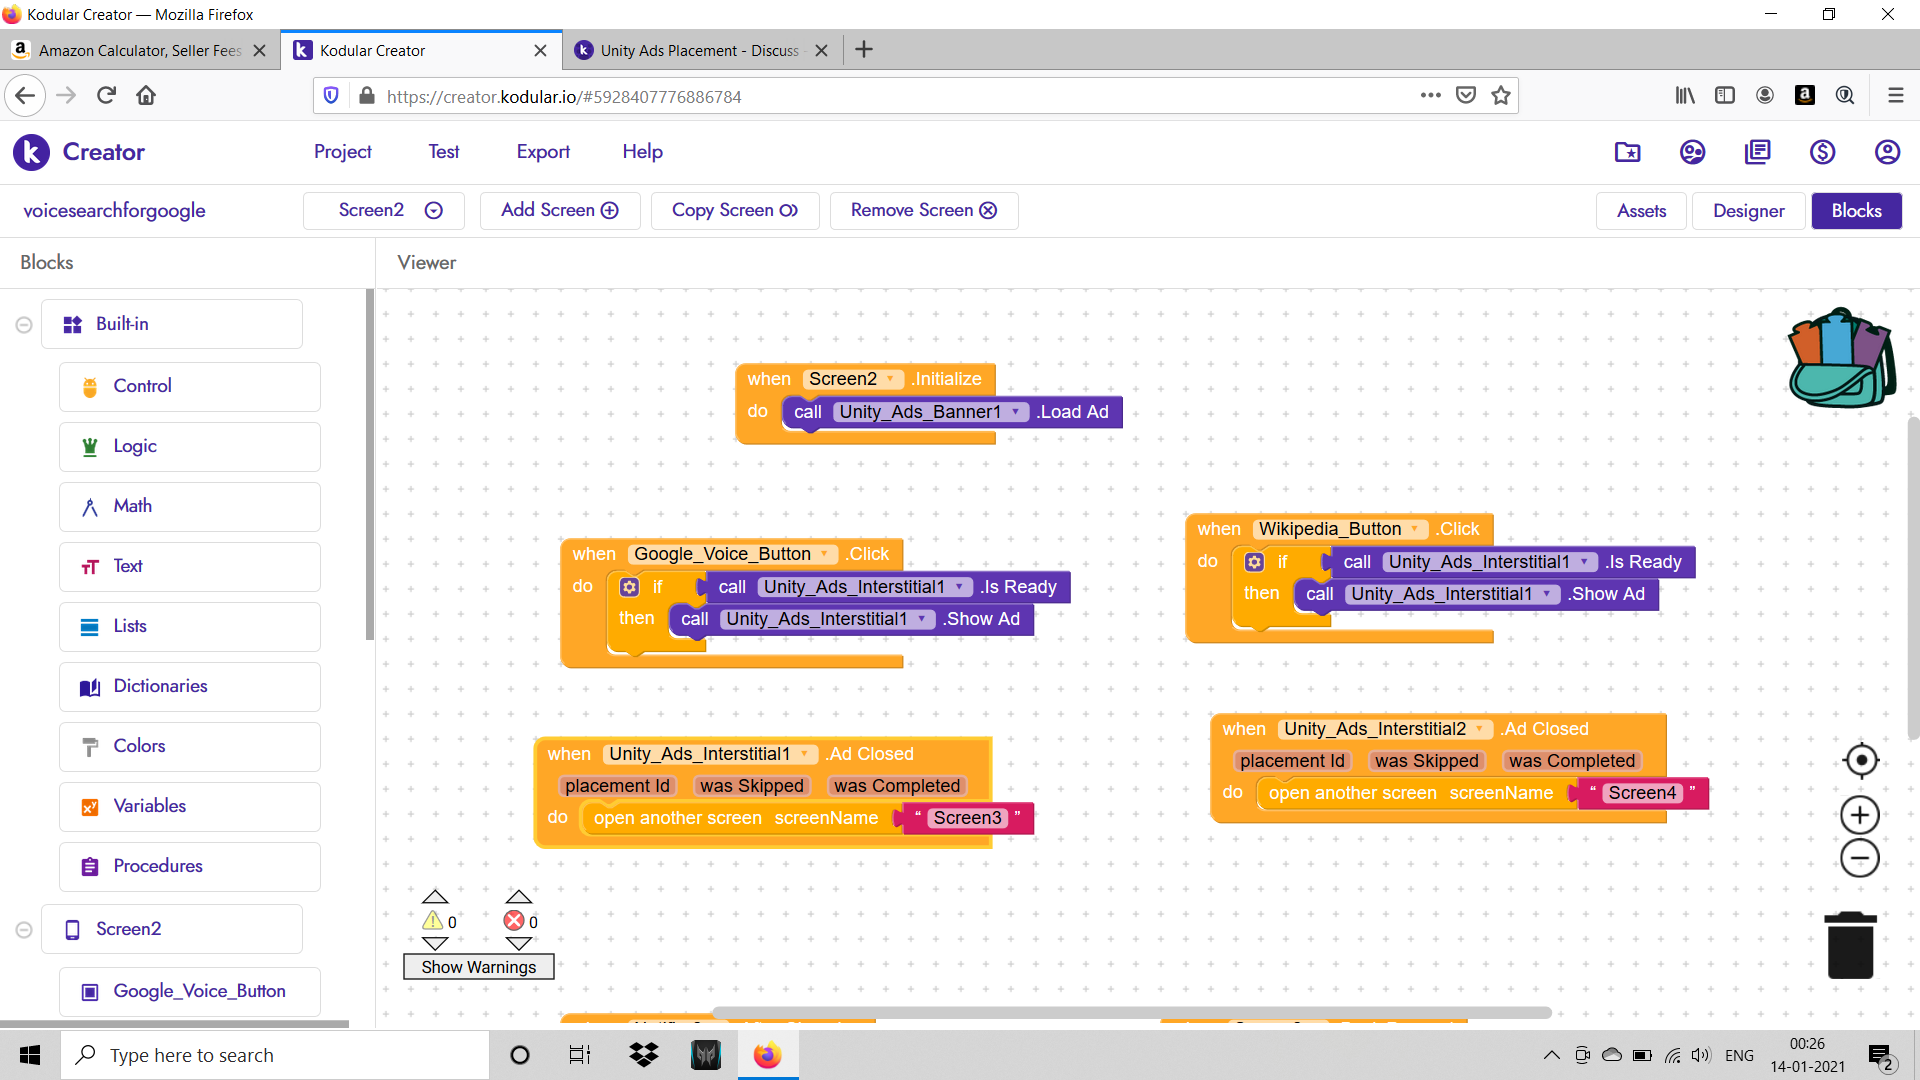The image size is (1920, 1080).
Task: Click the backpack icon in the viewer
Action: pos(1841,358)
